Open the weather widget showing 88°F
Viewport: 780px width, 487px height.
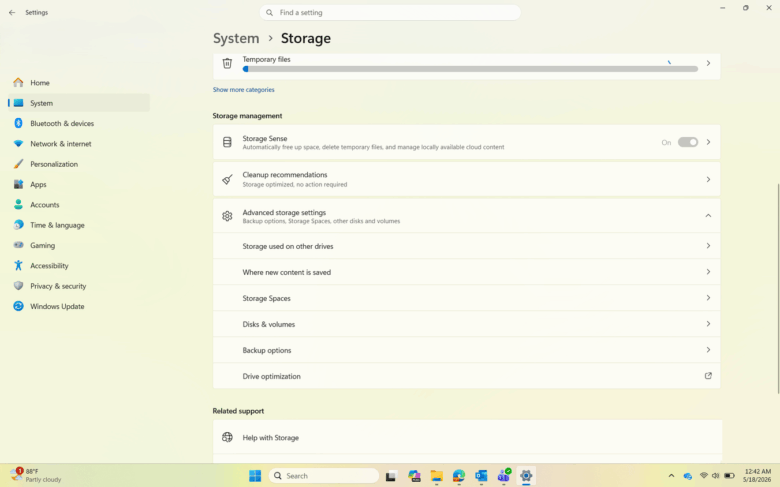(x=36, y=476)
